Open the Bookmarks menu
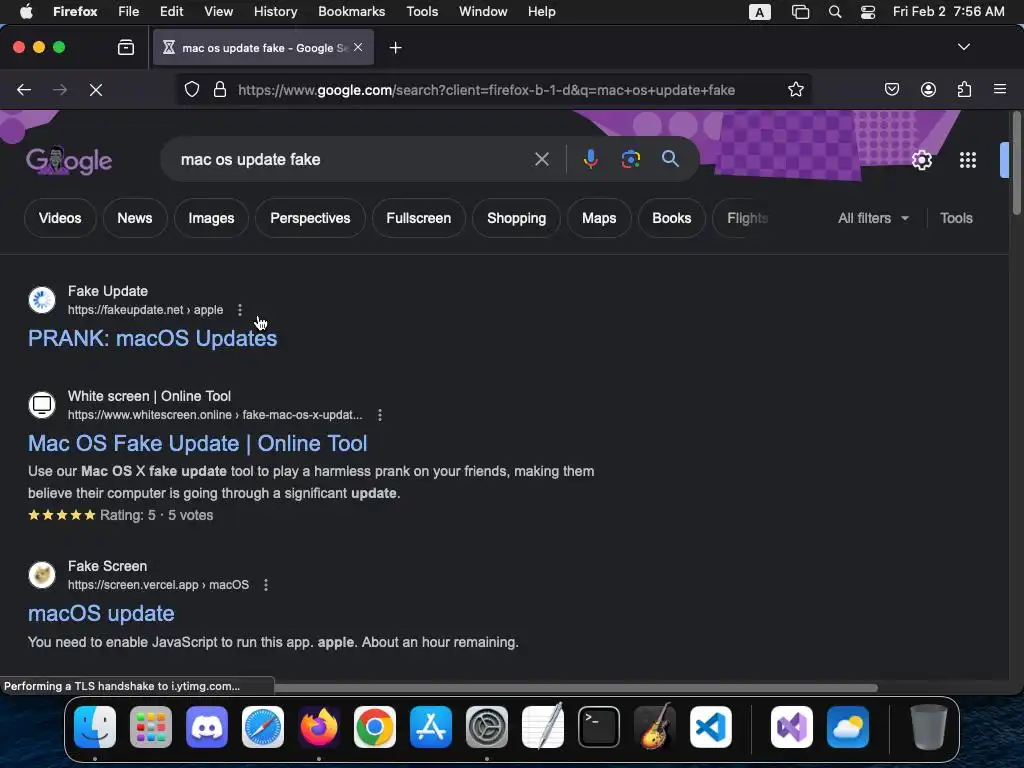Image resolution: width=1024 pixels, height=768 pixels. pos(351,12)
